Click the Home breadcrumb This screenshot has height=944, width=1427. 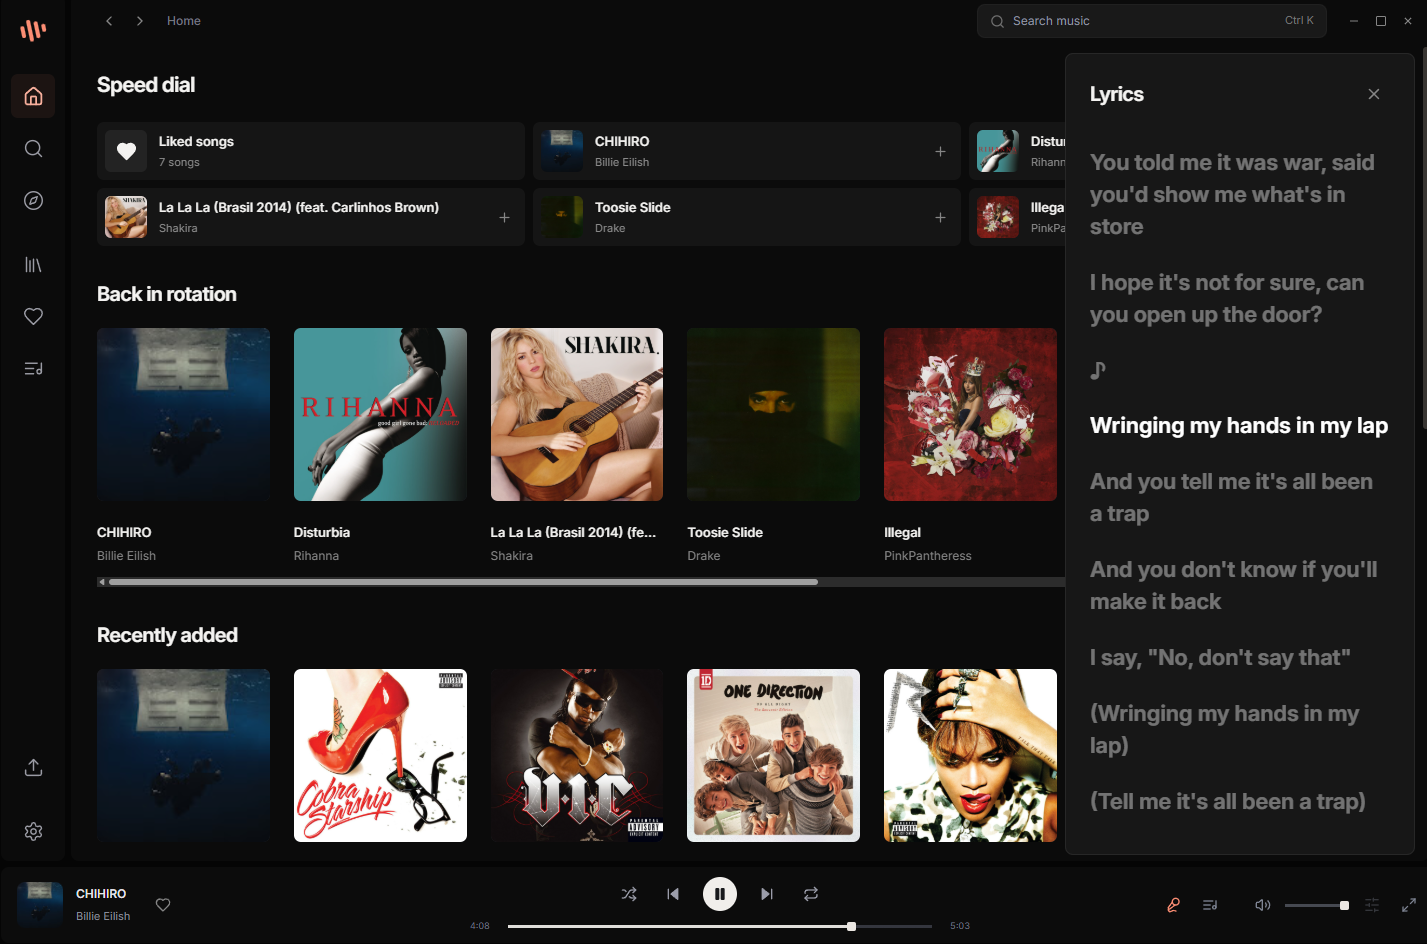pos(184,21)
